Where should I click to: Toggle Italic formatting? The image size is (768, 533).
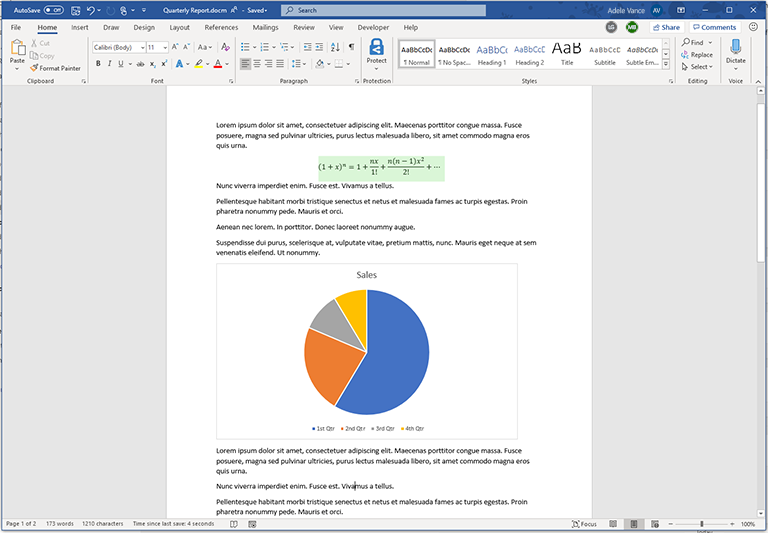pos(109,64)
